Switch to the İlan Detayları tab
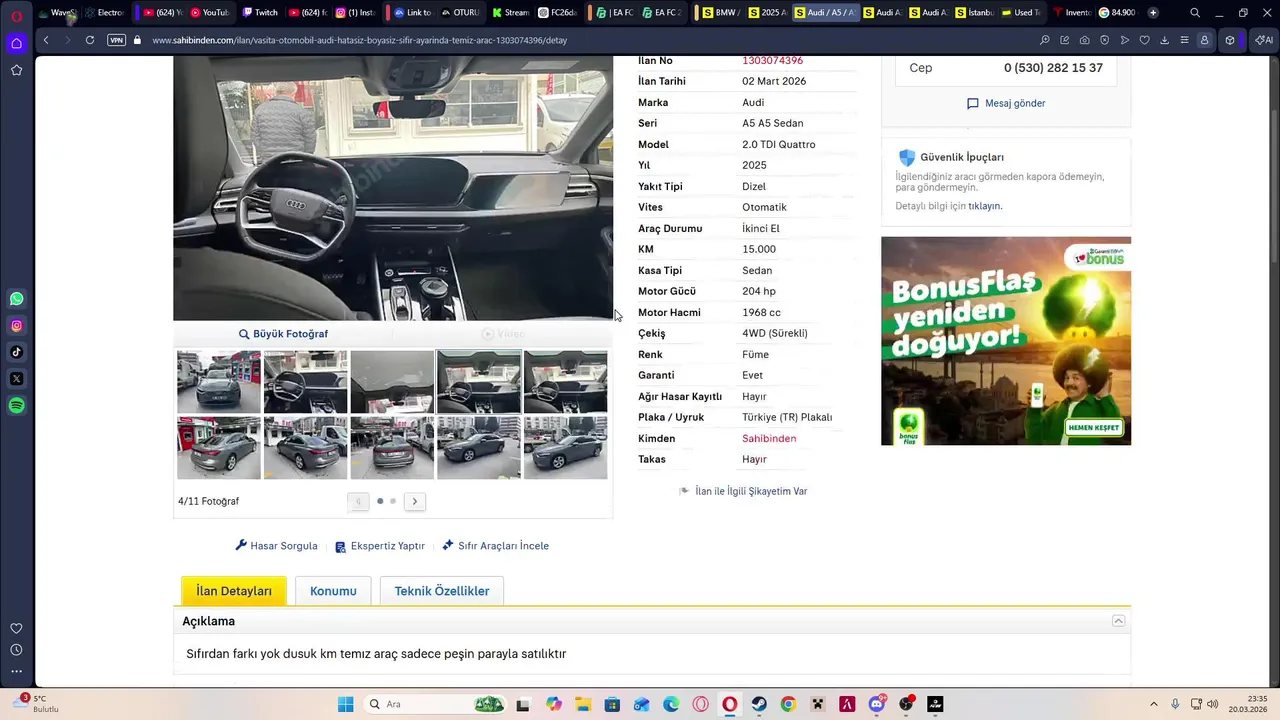 (234, 591)
